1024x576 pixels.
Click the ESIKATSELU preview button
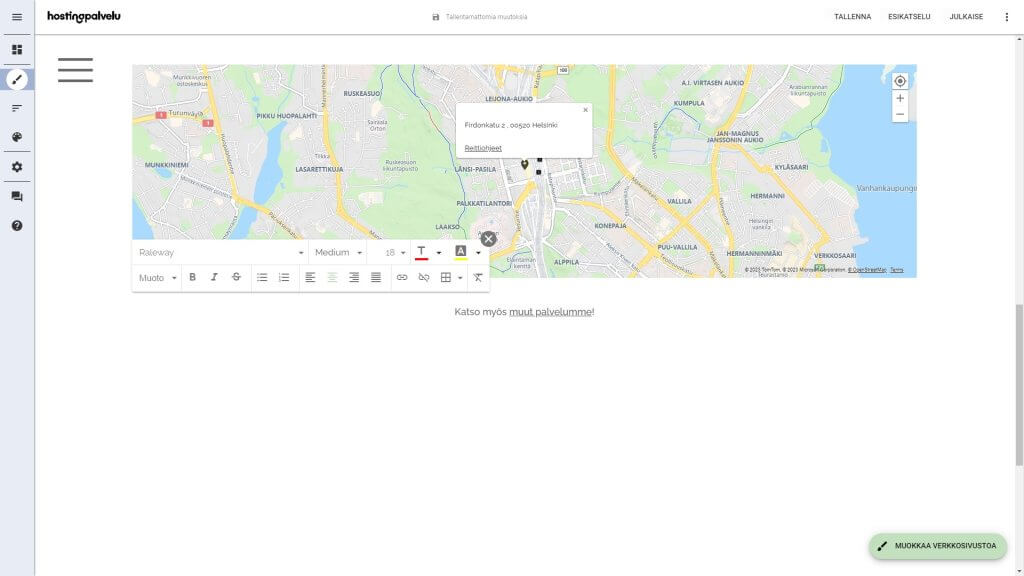coord(909,17)
